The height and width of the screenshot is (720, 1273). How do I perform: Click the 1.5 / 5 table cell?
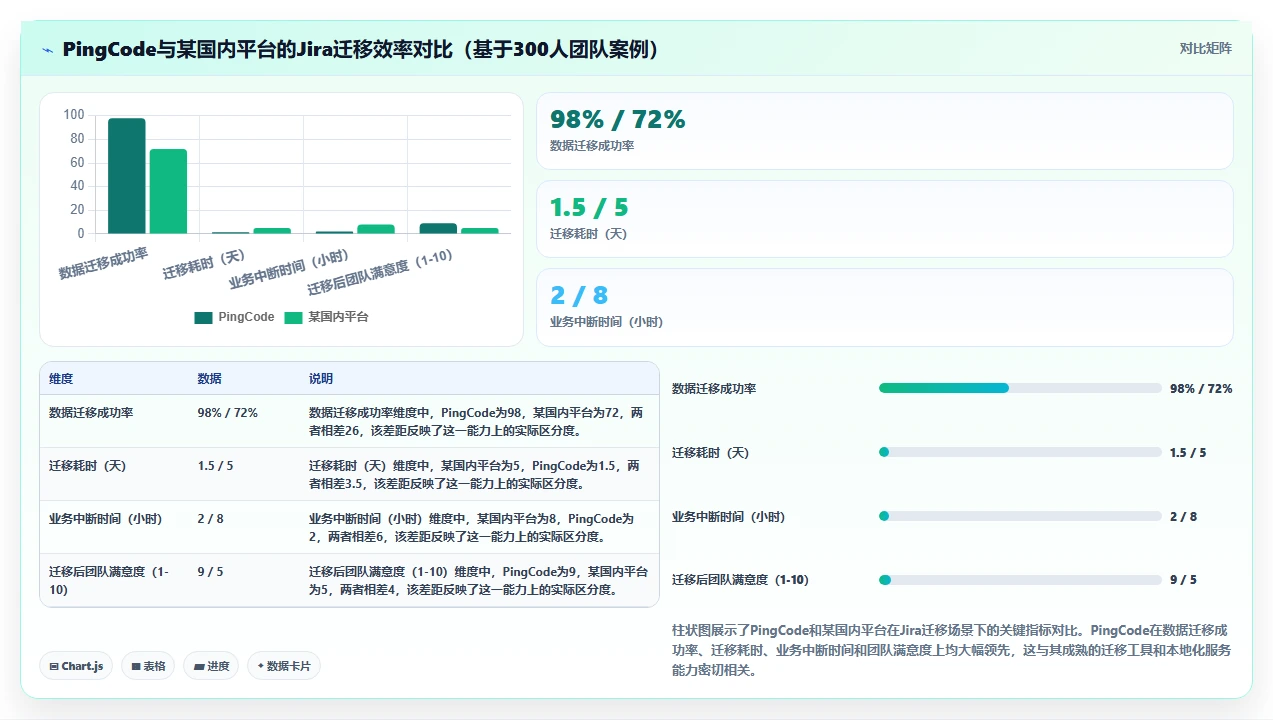pyautogui.click(x=216, y=466)
